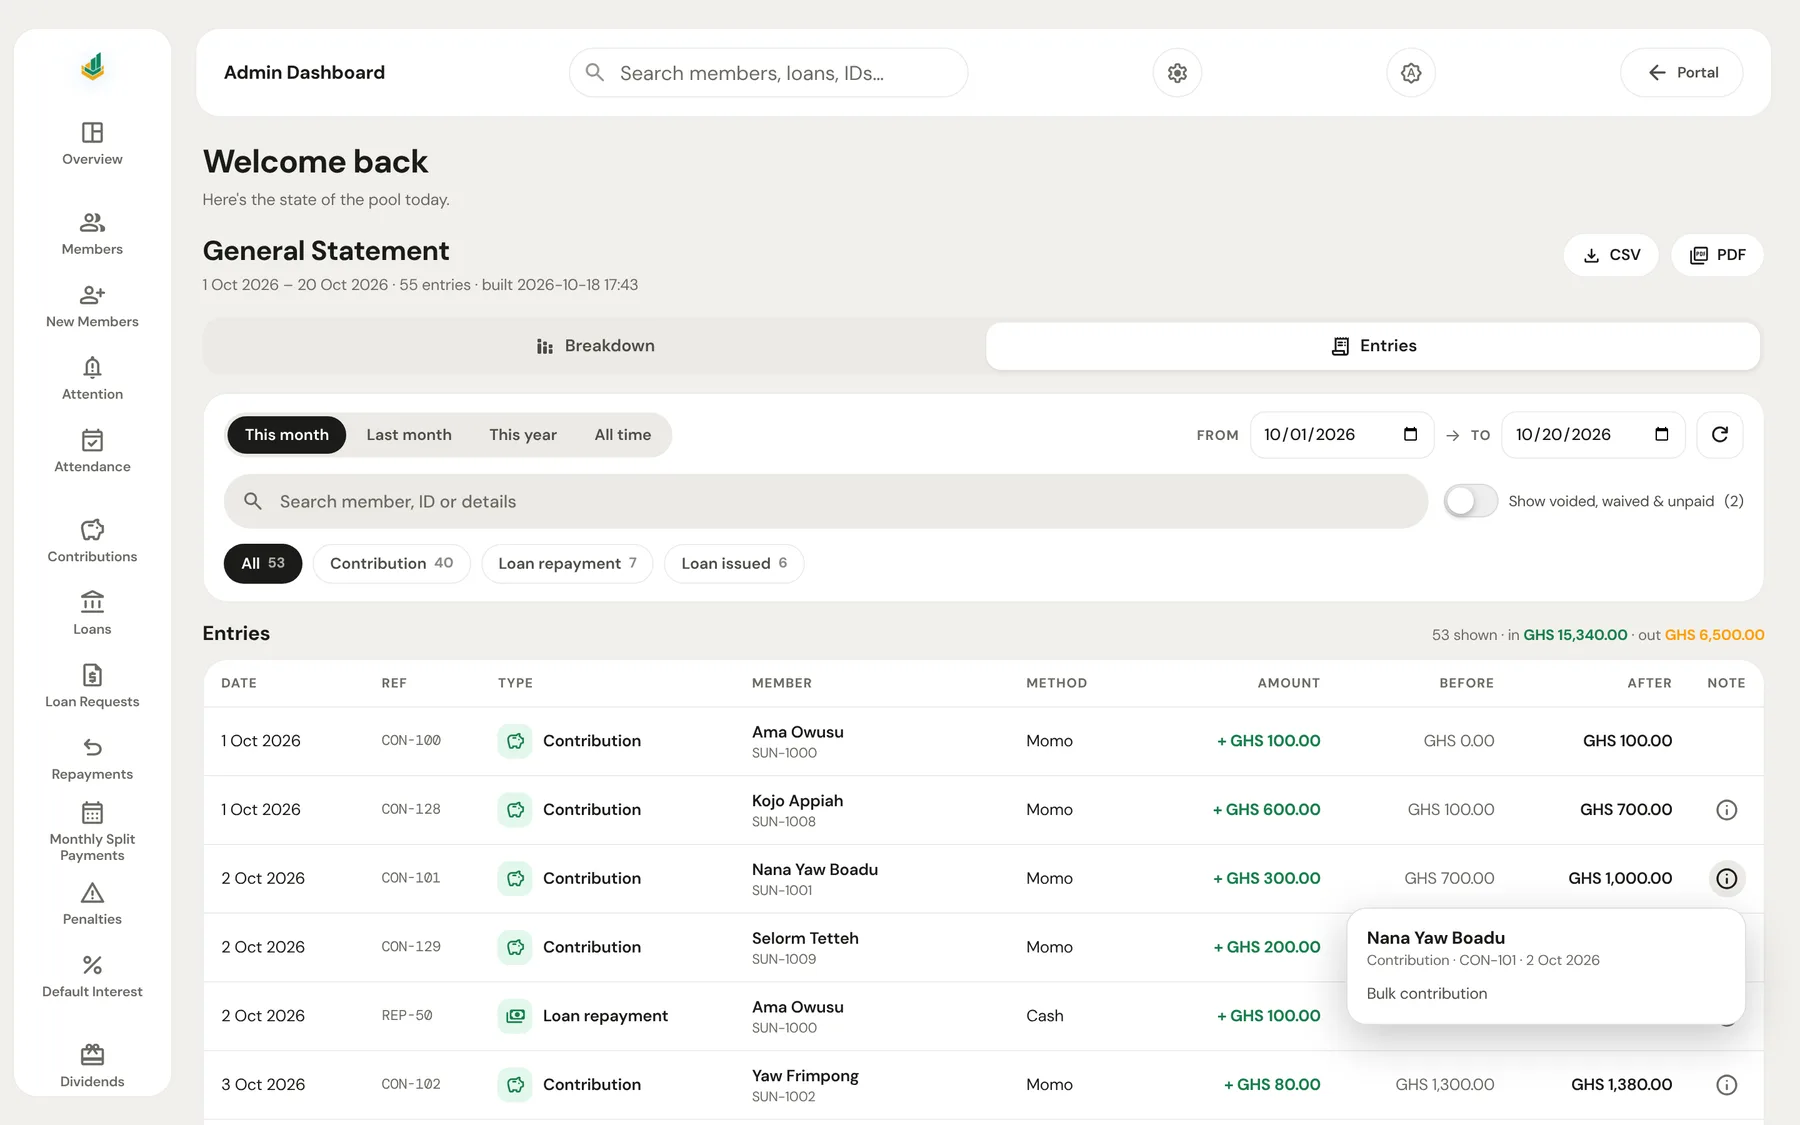The image size is (1800, 1125).
Task: Refresh the statement date range
Action: pyautogui.click(x=1720, y=435)
